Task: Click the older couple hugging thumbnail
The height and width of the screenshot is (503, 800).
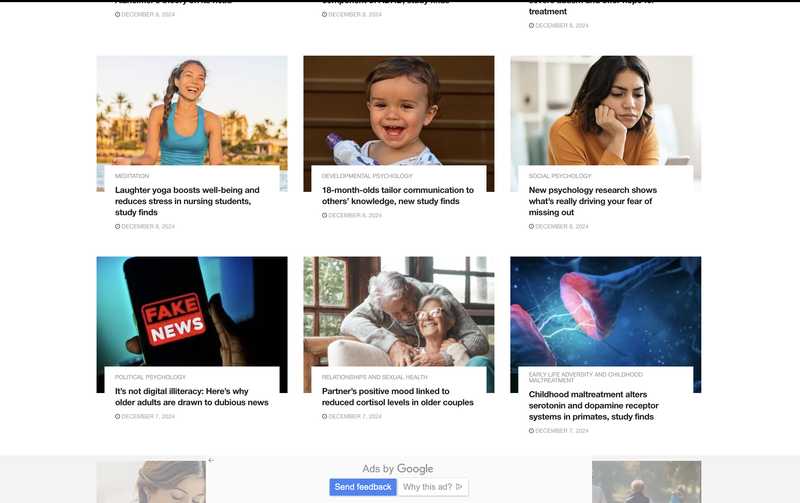Action: click(x=398, y=311)
